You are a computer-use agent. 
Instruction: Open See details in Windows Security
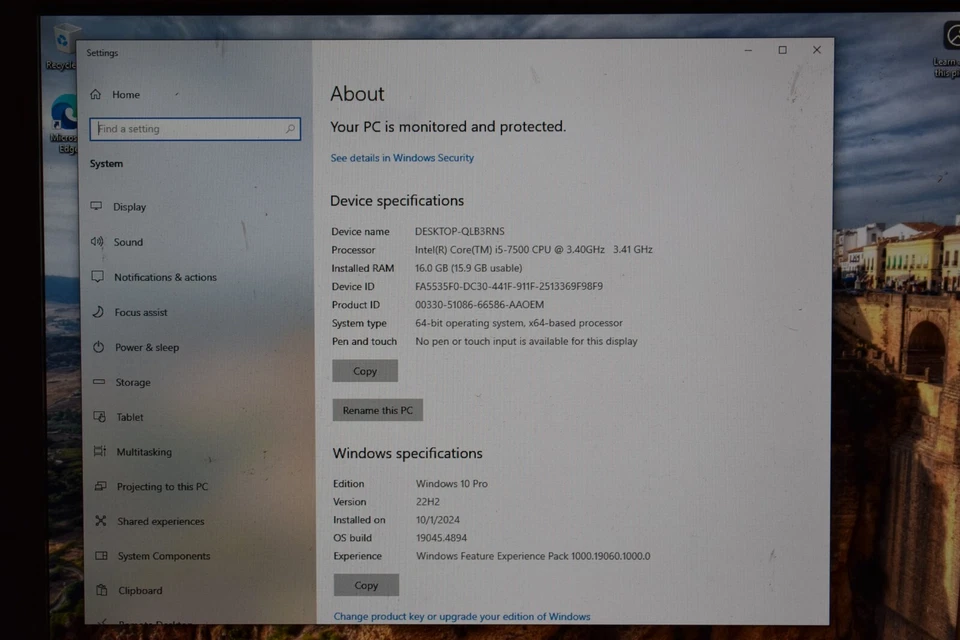(x=402, y=157)
